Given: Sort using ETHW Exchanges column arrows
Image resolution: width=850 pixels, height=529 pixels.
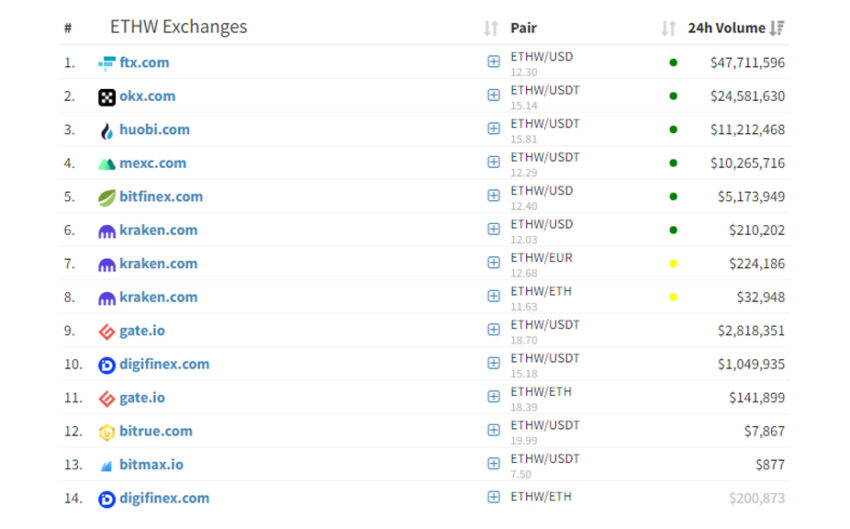Looking at the screenshot, I should [x=490, y=29].
